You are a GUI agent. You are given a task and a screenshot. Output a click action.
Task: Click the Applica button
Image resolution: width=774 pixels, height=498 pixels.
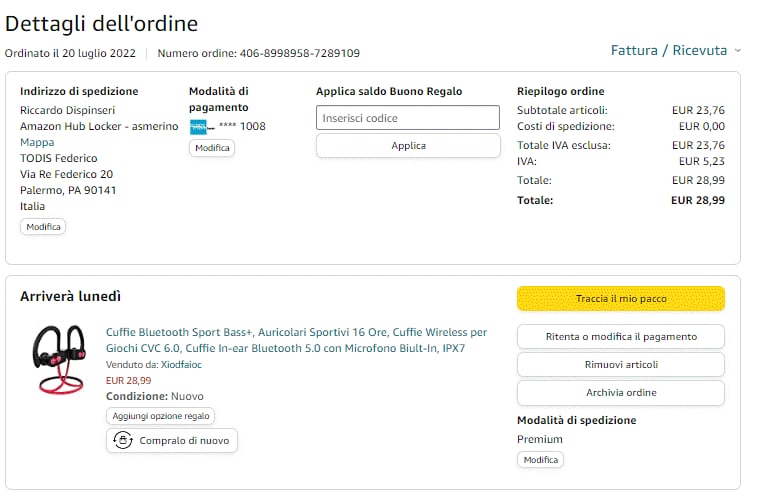(408, 145)
